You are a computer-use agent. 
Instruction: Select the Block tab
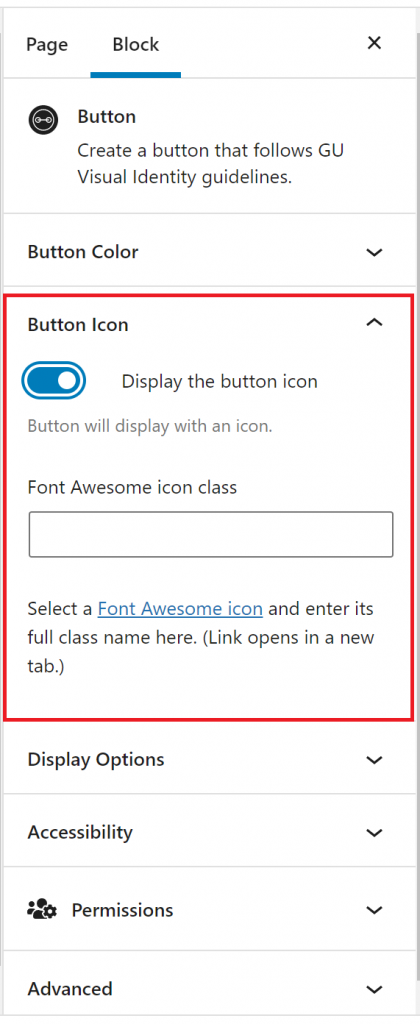136,44
